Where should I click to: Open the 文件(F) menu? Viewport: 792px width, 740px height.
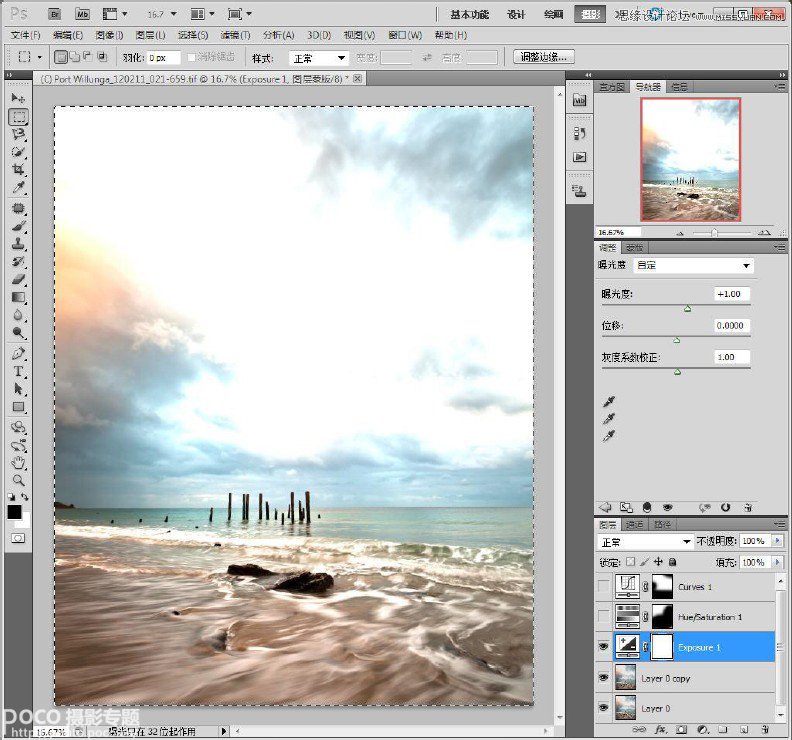coord(25,35)
